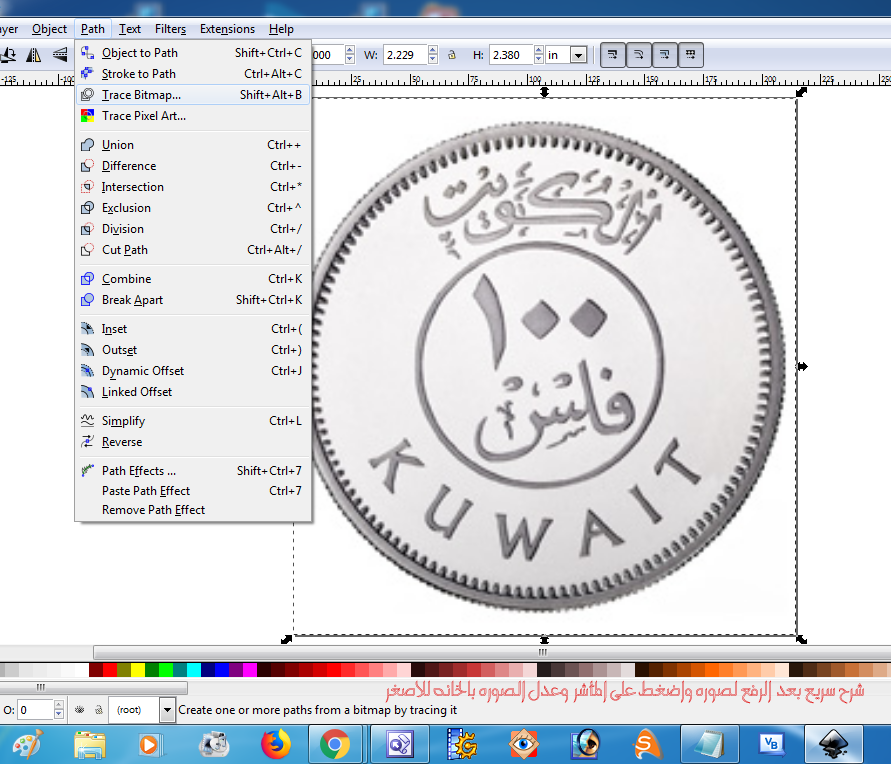The width and height of the screenshot is (891, 764).
Task: Select Remove Path Effect entry
Action: (x=193, y=510)
